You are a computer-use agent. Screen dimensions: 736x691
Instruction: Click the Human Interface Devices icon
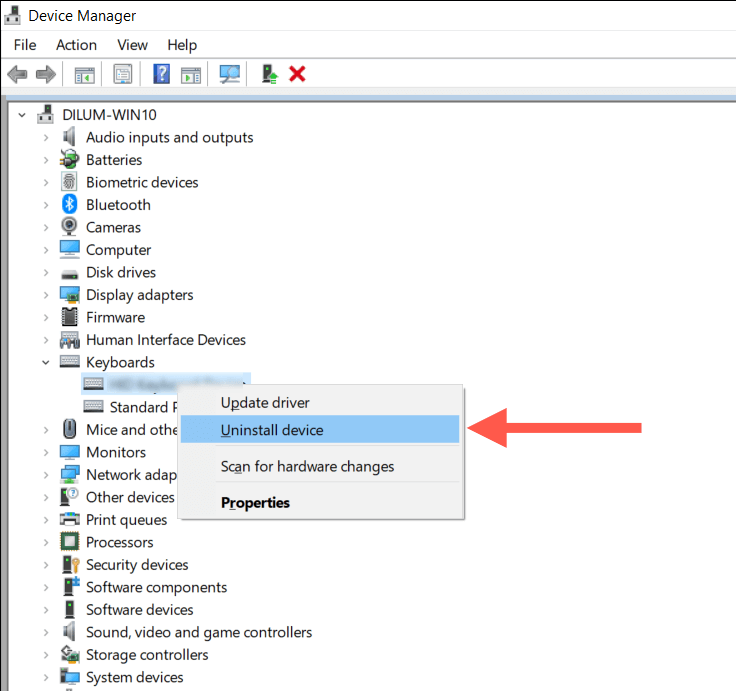[x=69, y=339]
